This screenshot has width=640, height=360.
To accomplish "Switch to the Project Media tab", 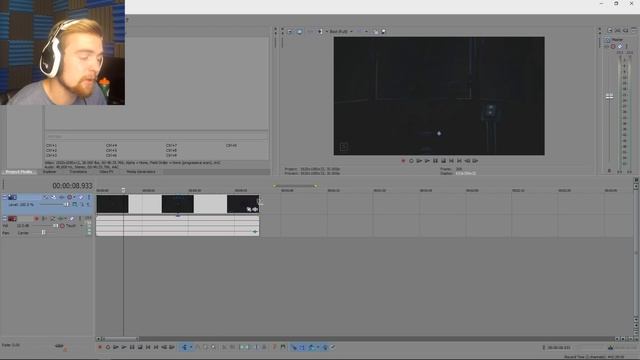I will (19, 172).
